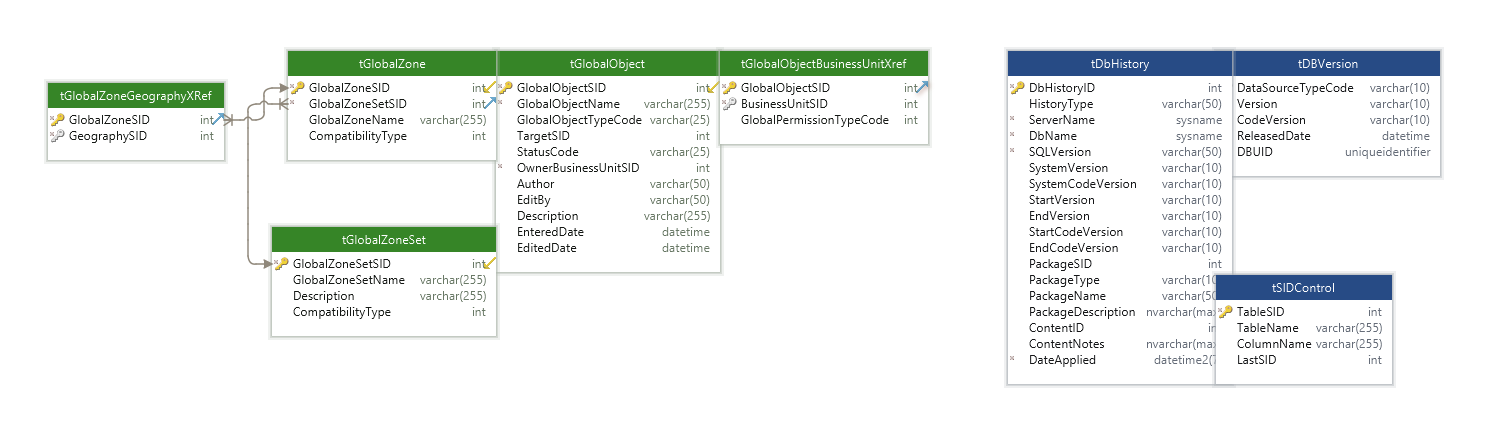Click the tDbHistory table header
This screenshot has width=1488, height=432.
(1119, 63)
